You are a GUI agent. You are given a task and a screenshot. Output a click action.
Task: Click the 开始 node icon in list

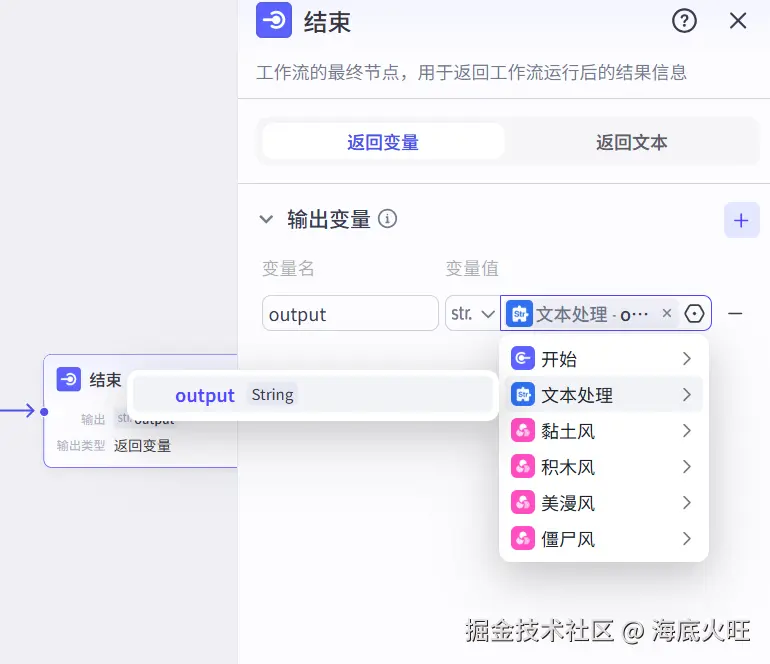click(522, 359)
